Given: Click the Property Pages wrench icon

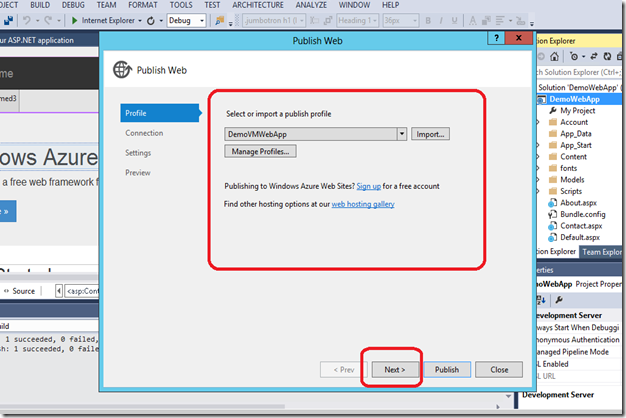Looking at the screenshot, I should pos(559,300).
